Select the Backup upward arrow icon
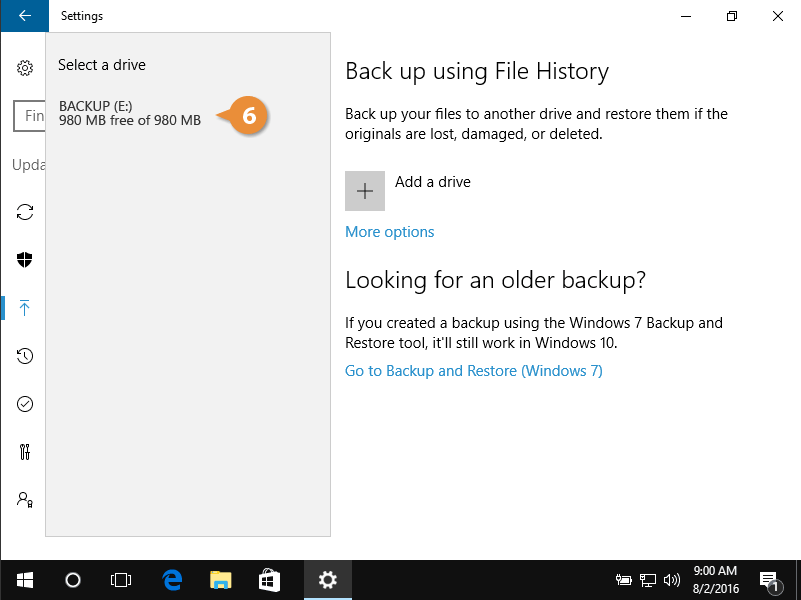Viewport: 801px width, 600px height. [x=25, y=307]
